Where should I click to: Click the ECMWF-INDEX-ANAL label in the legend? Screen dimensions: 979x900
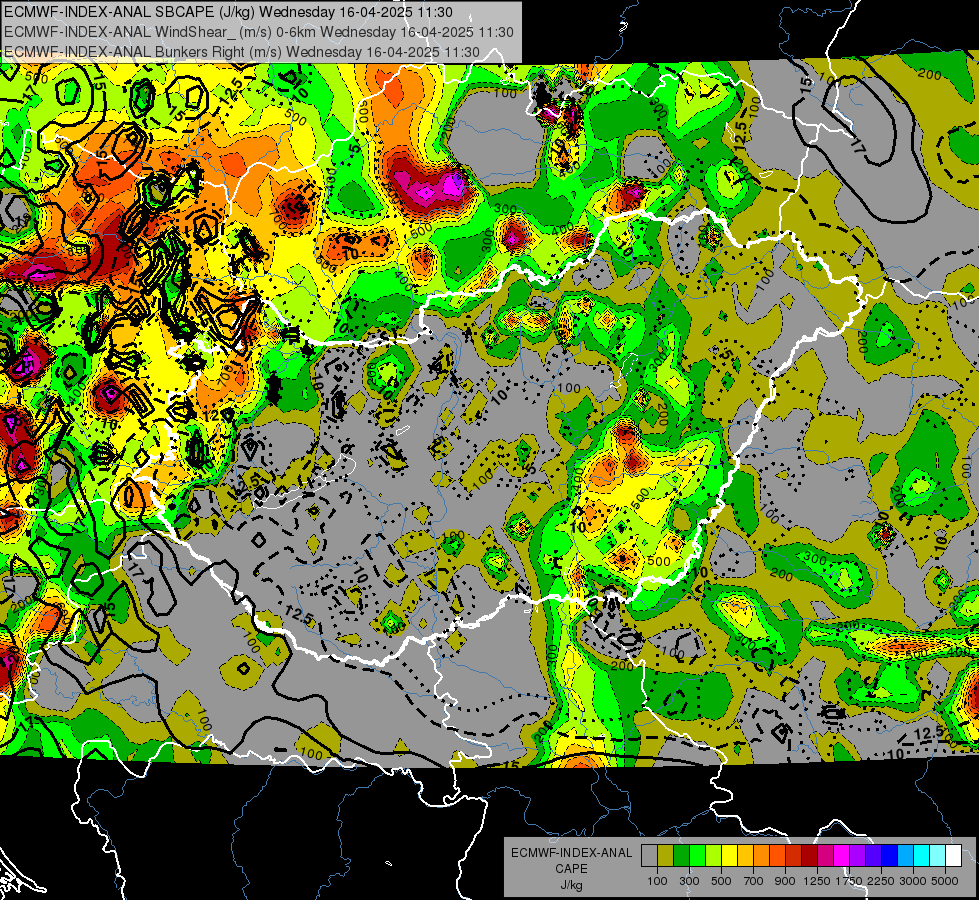pos(571,853)
